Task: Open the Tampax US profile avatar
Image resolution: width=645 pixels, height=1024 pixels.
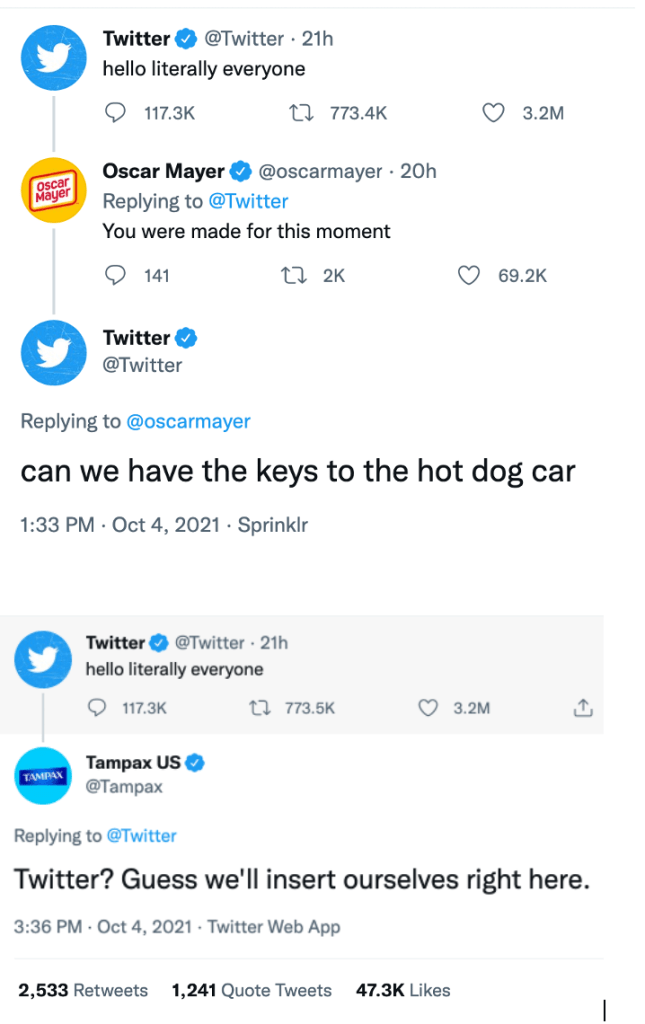Action: [44, 775]
